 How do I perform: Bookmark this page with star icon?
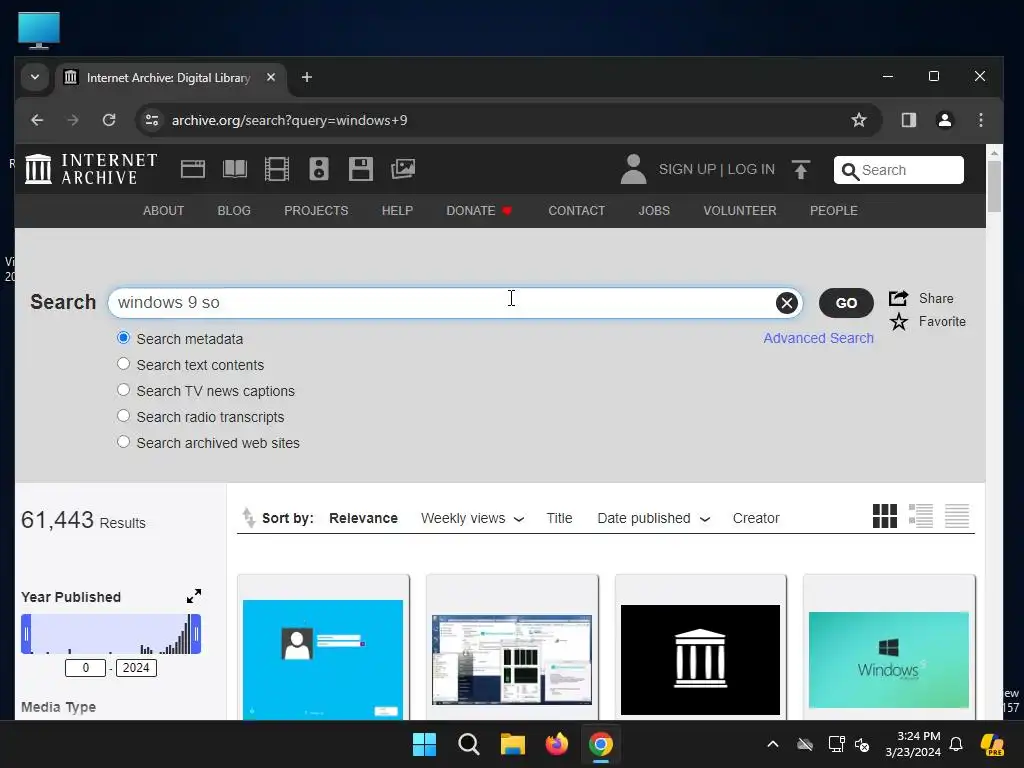tap(859, 120)
